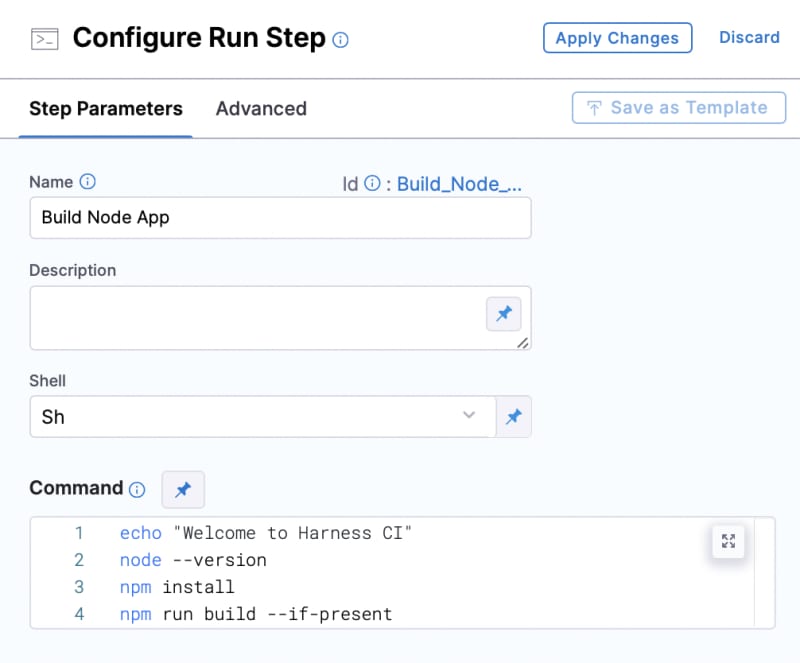Viewport: 800px width, 663px height.
Task: Click into the Name field Build Node App
Action: tap(281, 217)
